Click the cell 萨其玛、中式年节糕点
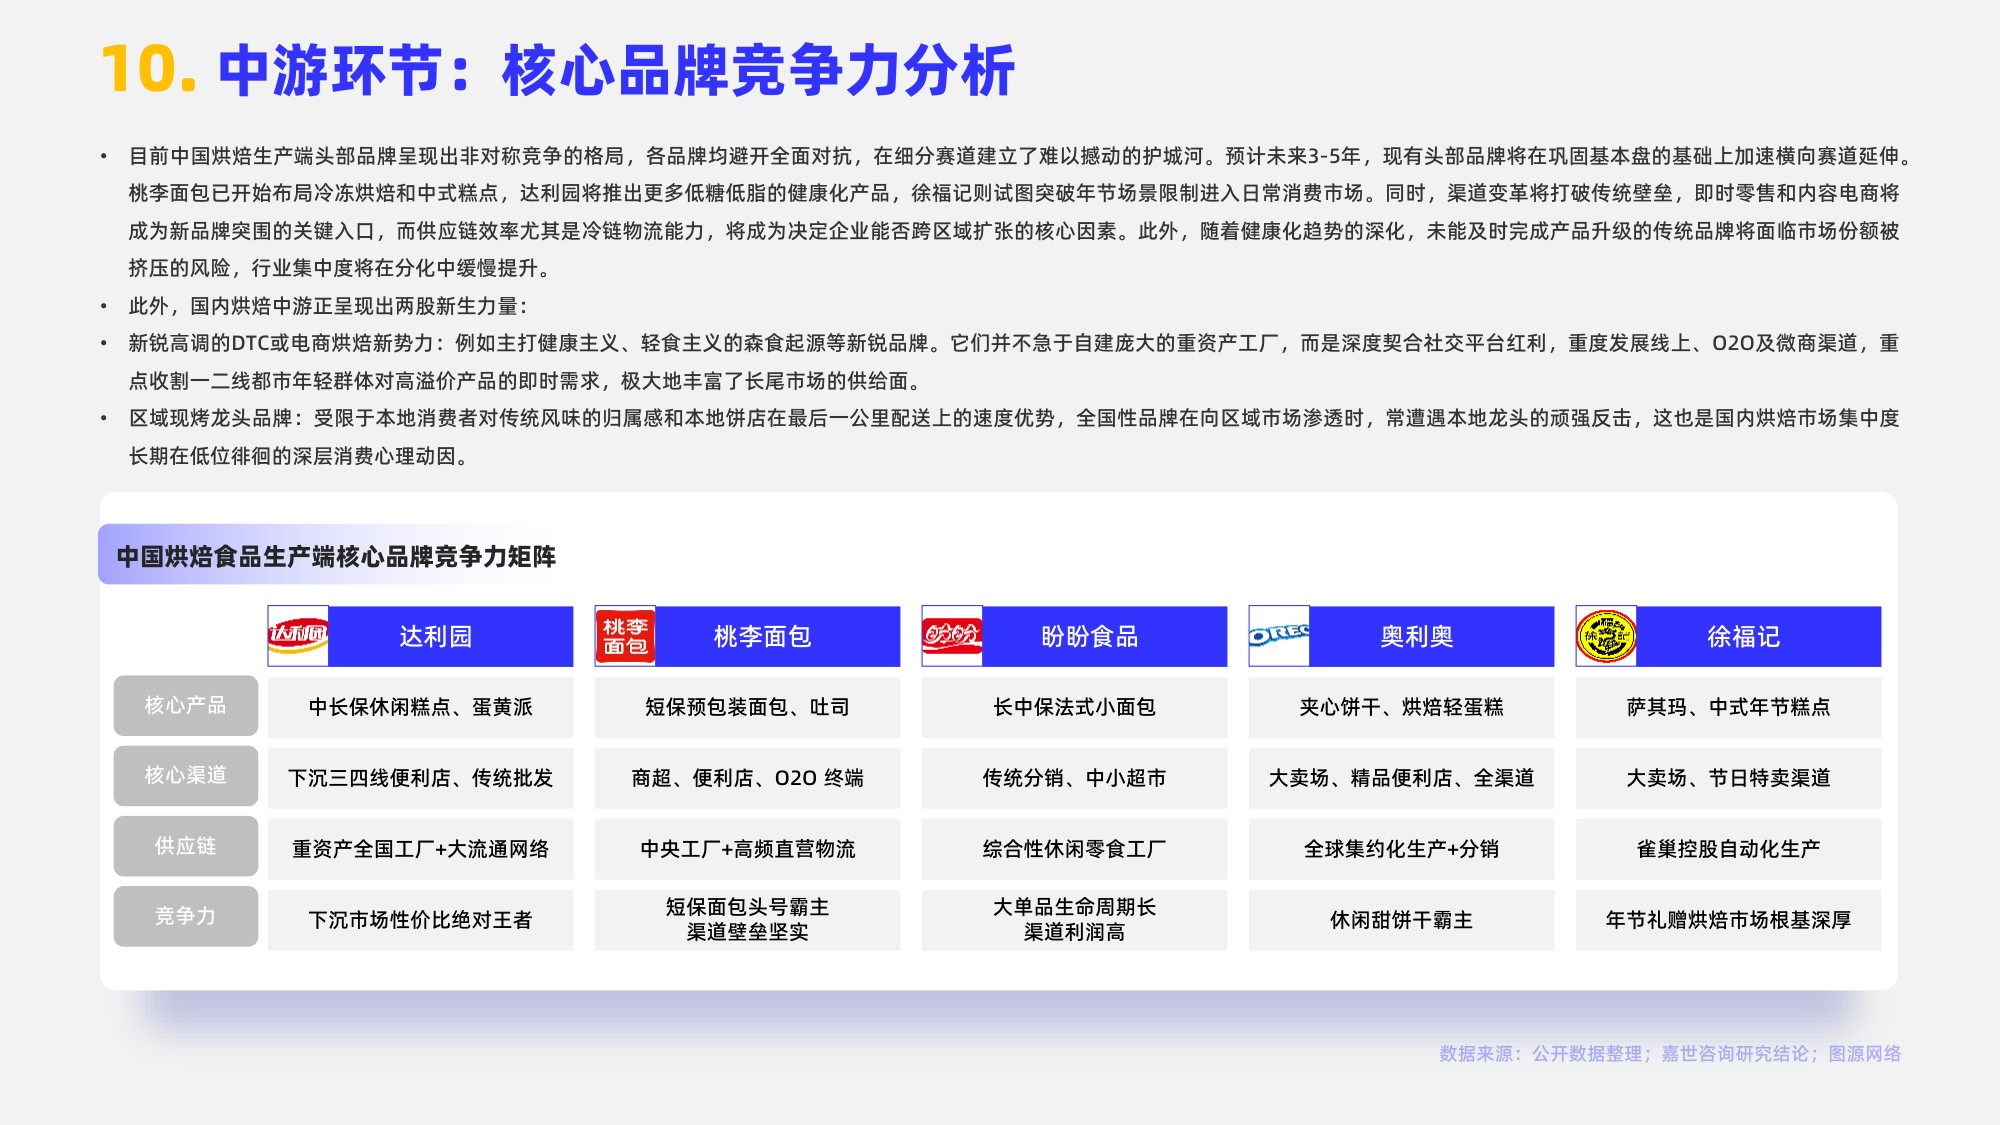This screenshot has height=1125, width=2000. click(1728, 707)
